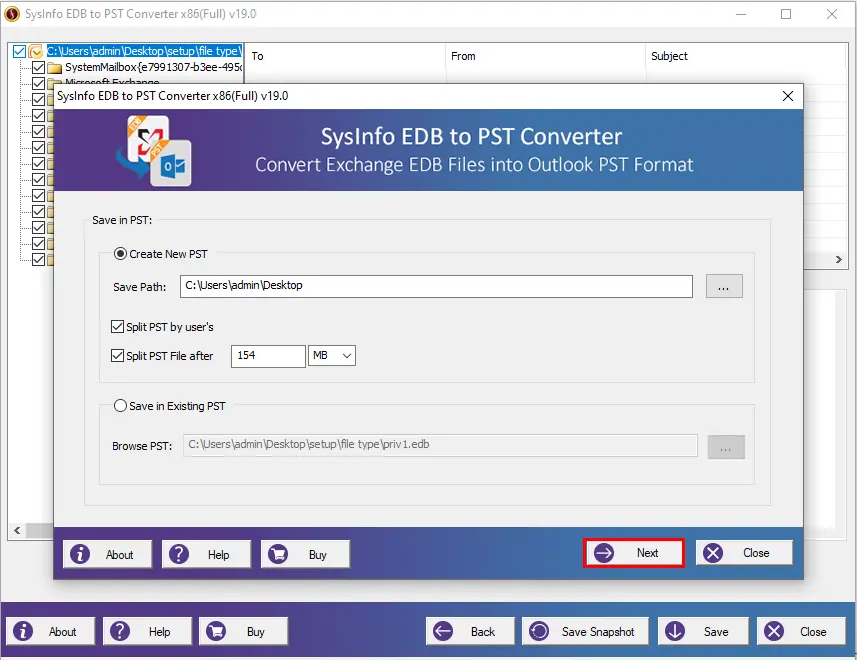Click About in the main window bottom bar
The width and height of the screenshot is (857, 660).
[x=50, y=632]
